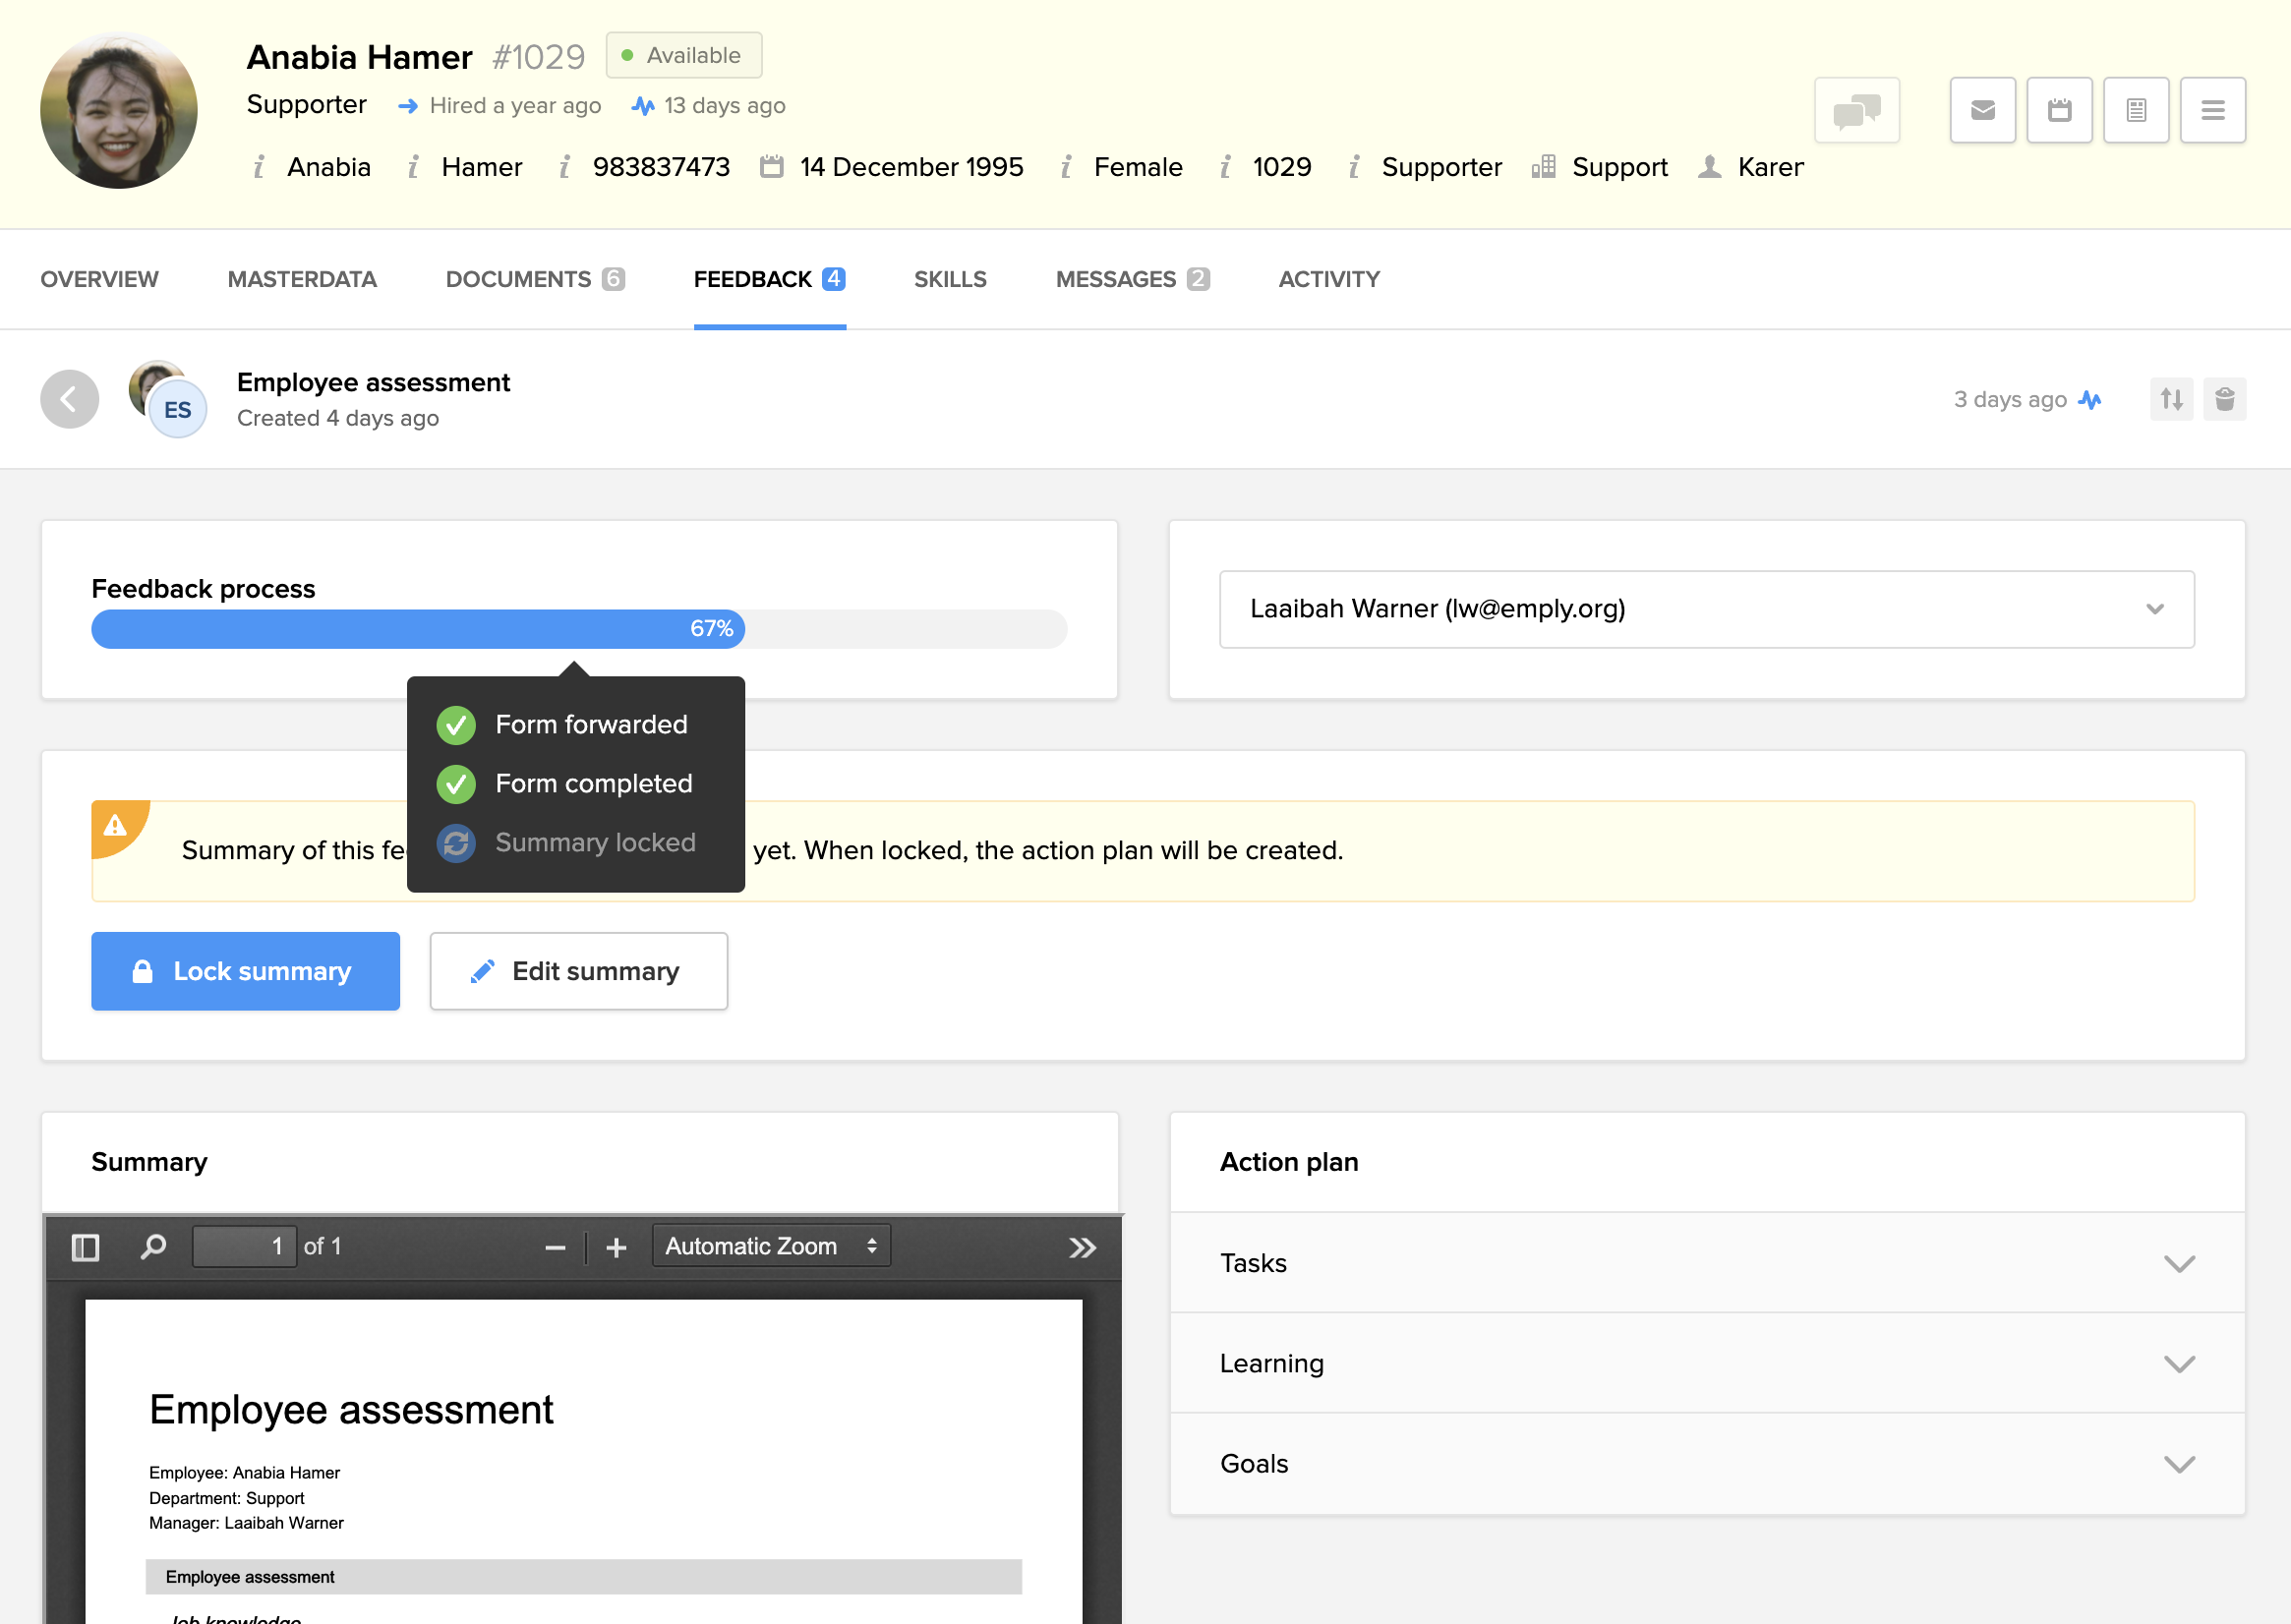Open the document notes icon button
Viewport: 2291px width, 1624px height.
tap(2135, 110)
